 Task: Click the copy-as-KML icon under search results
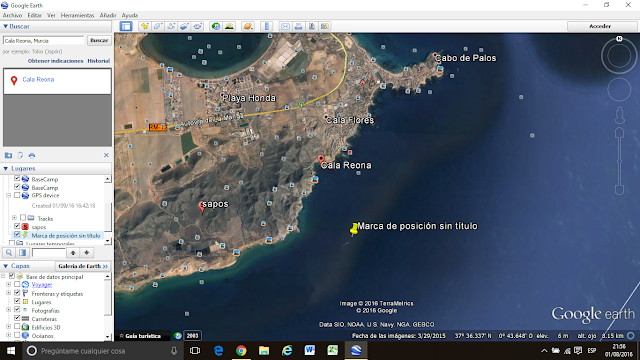pyautogui.click(x=20, y=156)
